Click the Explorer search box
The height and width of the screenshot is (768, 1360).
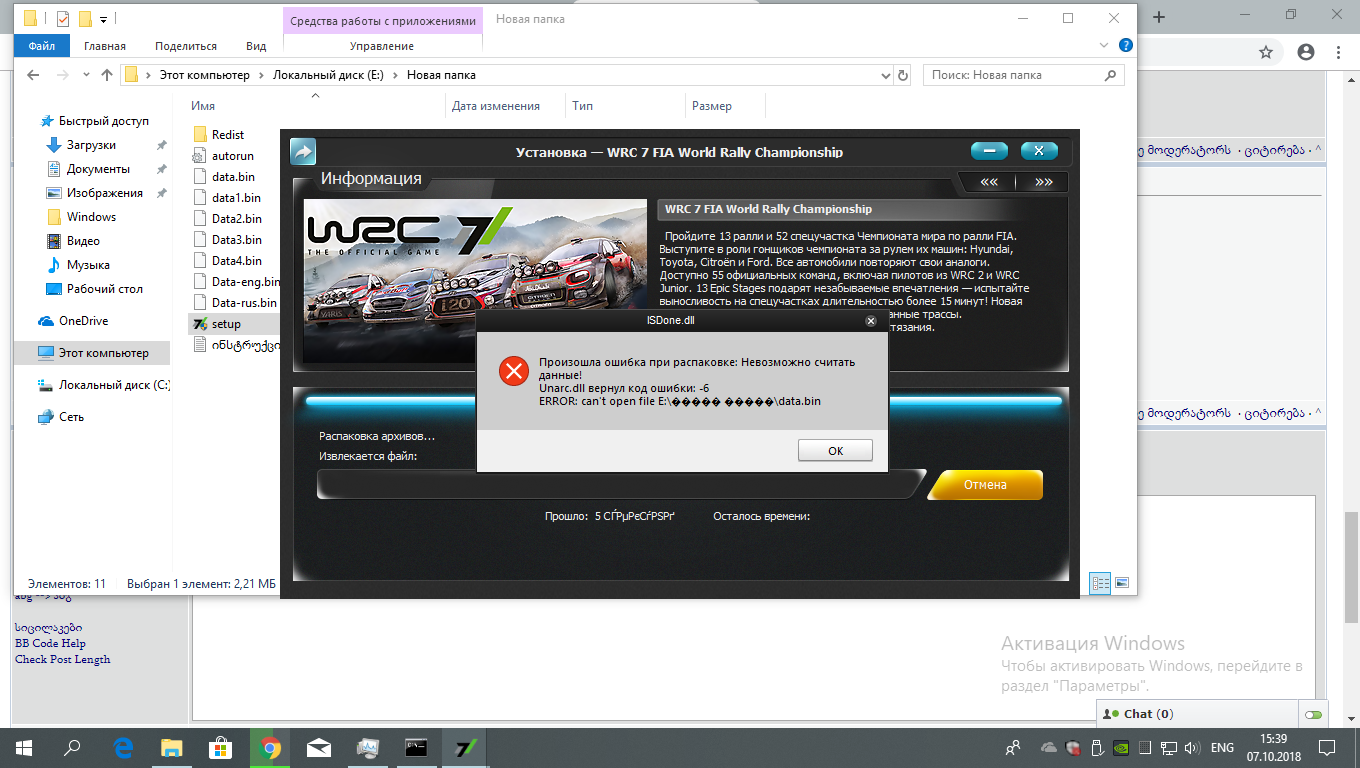point(1023,75)
